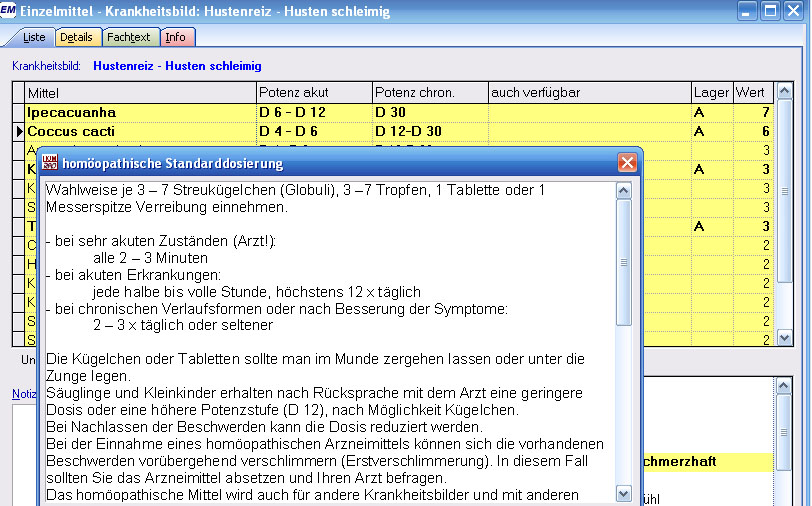Select the Ipecacuanha row

click(x=140, y=112)
